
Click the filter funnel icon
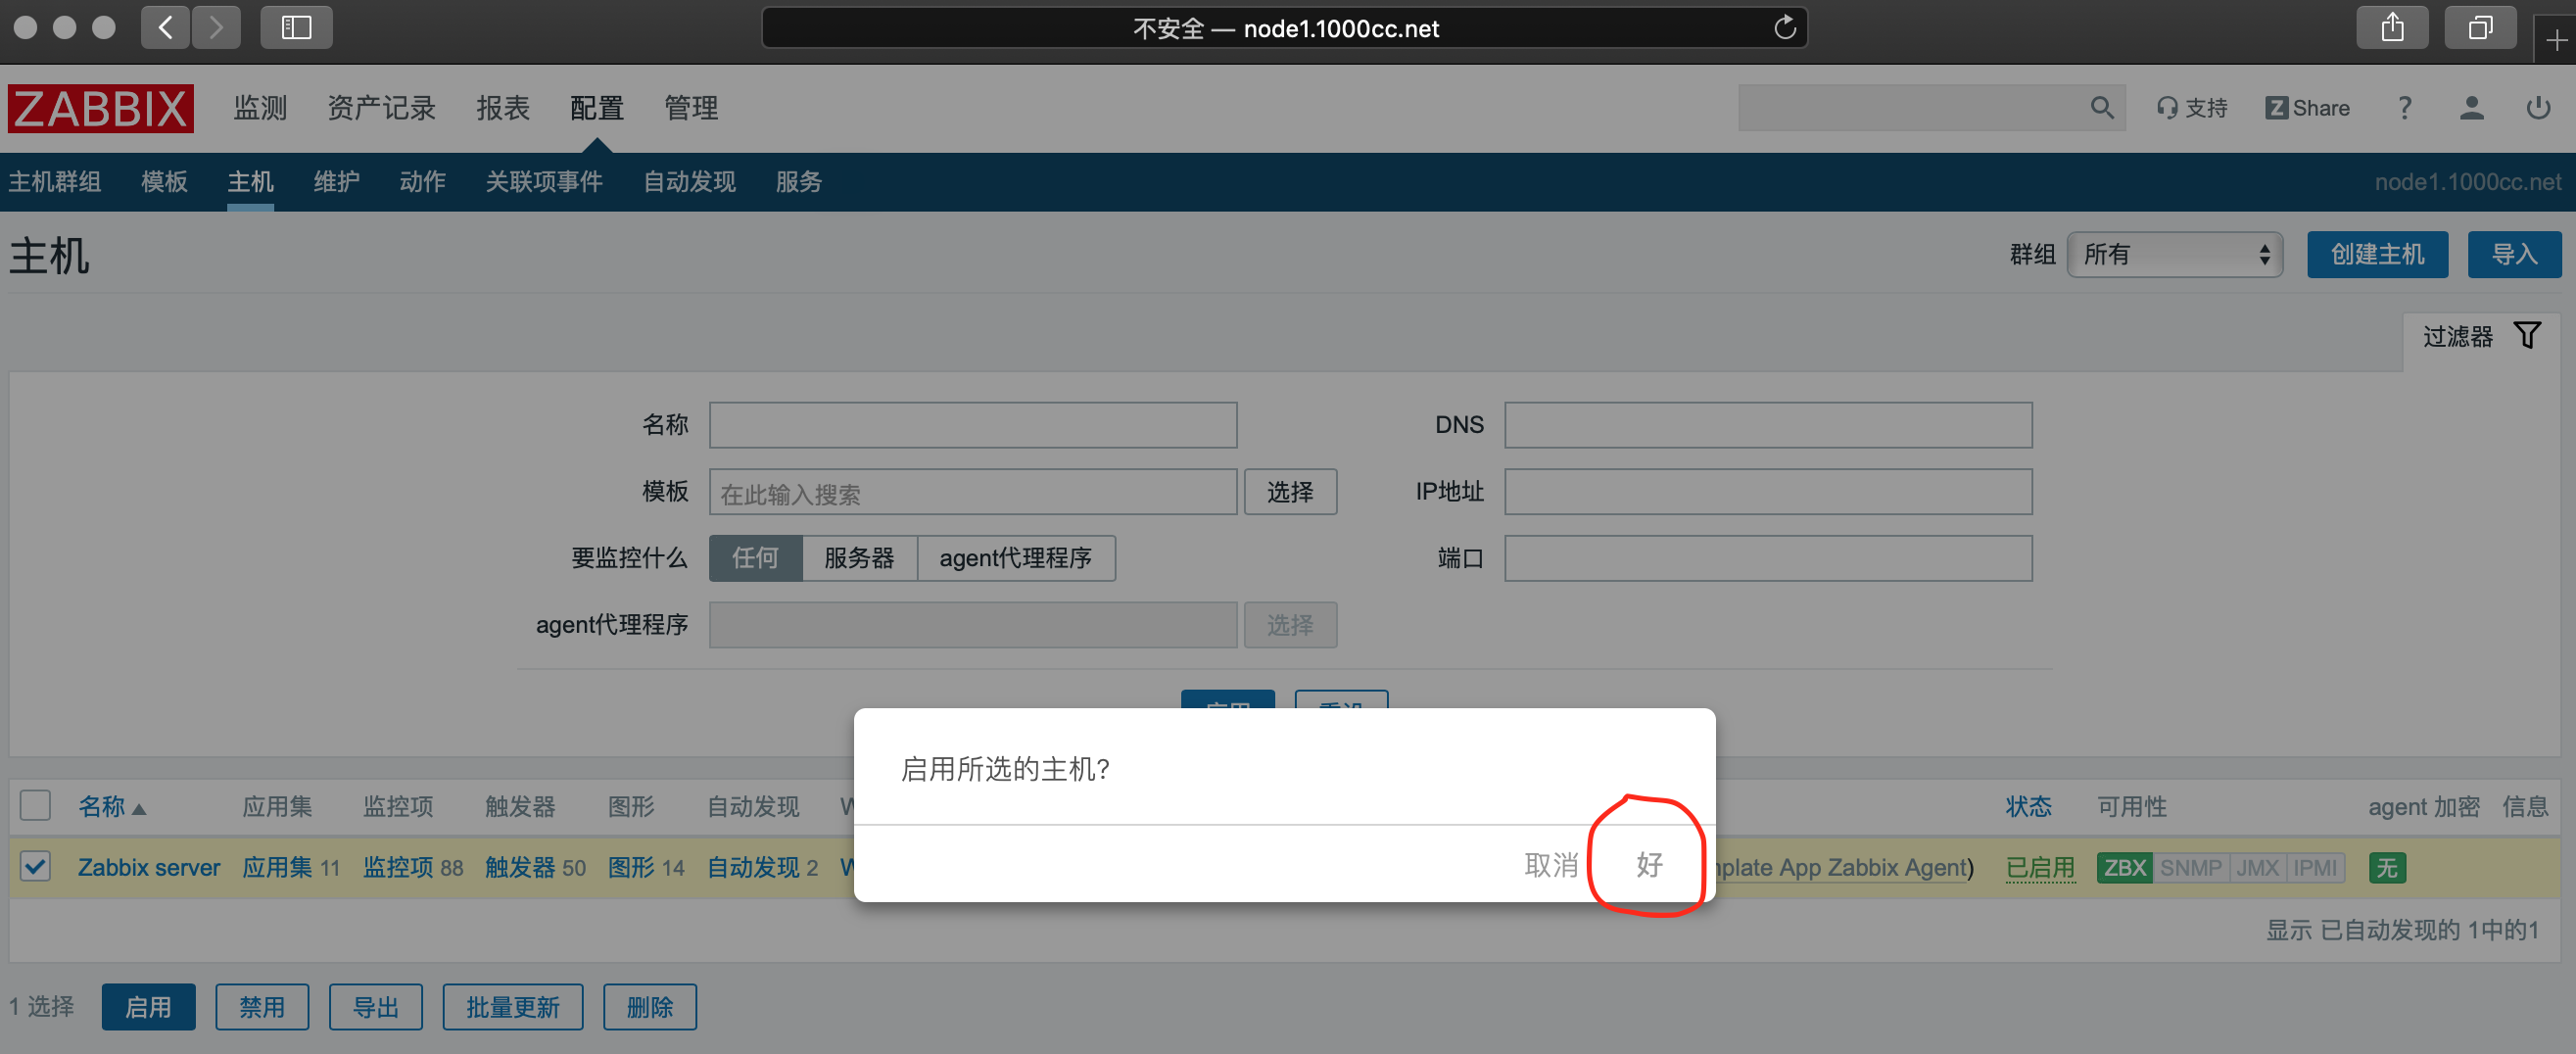(2527, 336)
